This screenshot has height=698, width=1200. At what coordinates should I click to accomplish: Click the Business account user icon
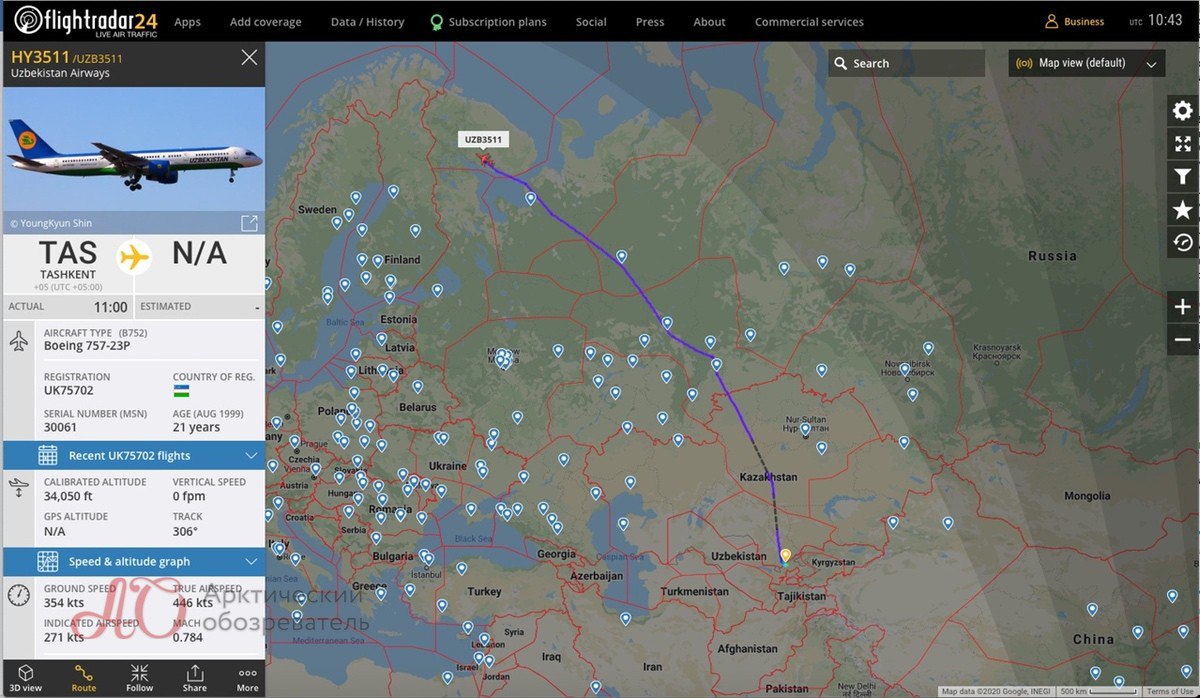[x=1052, y=21]
